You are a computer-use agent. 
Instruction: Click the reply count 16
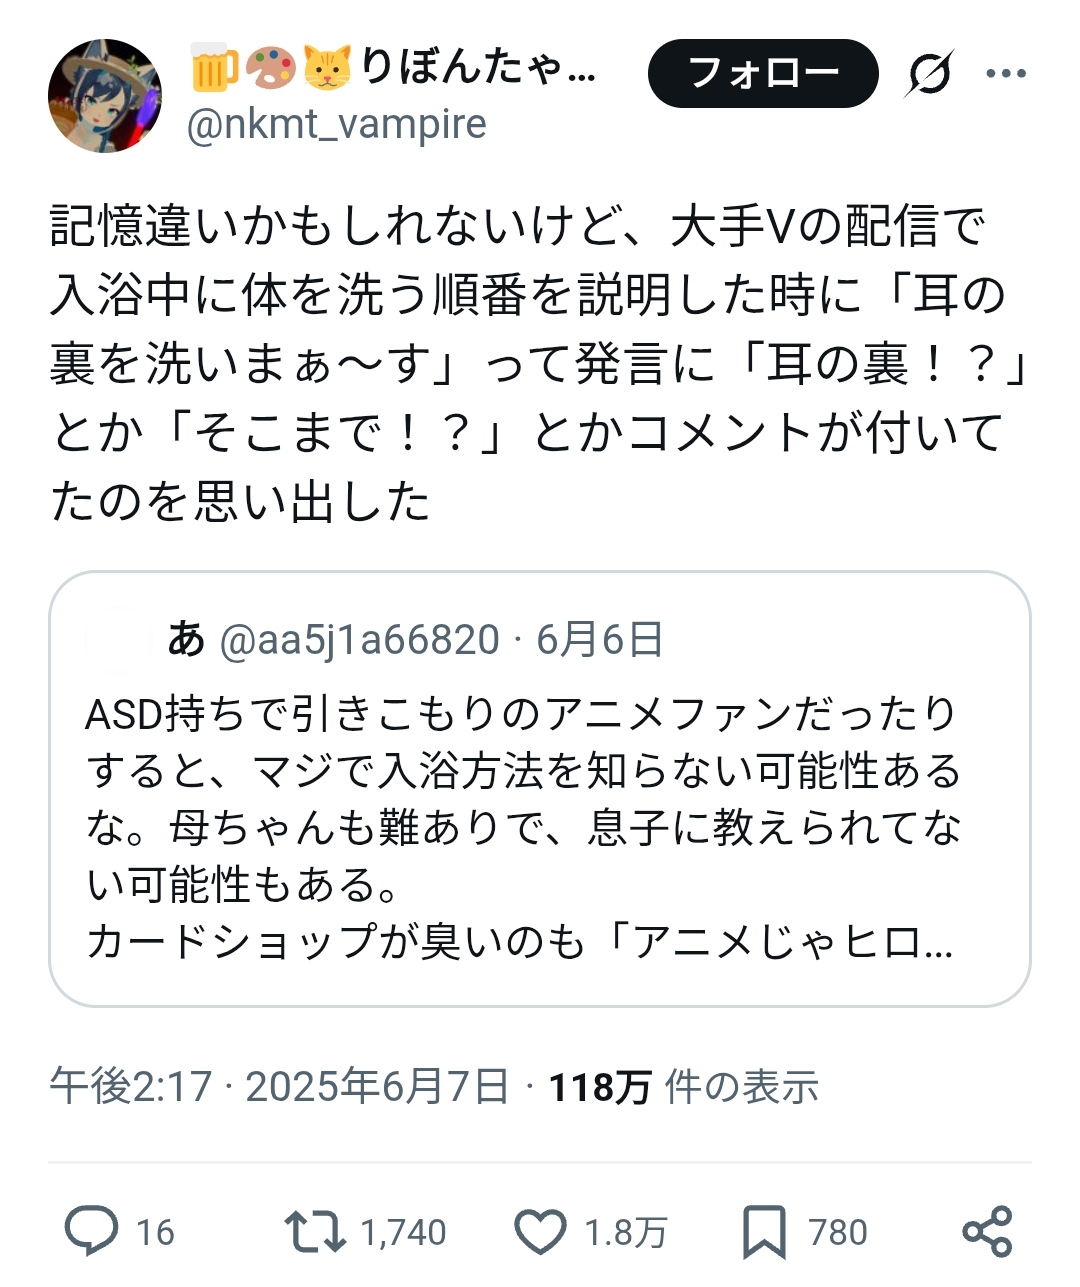155,1232
